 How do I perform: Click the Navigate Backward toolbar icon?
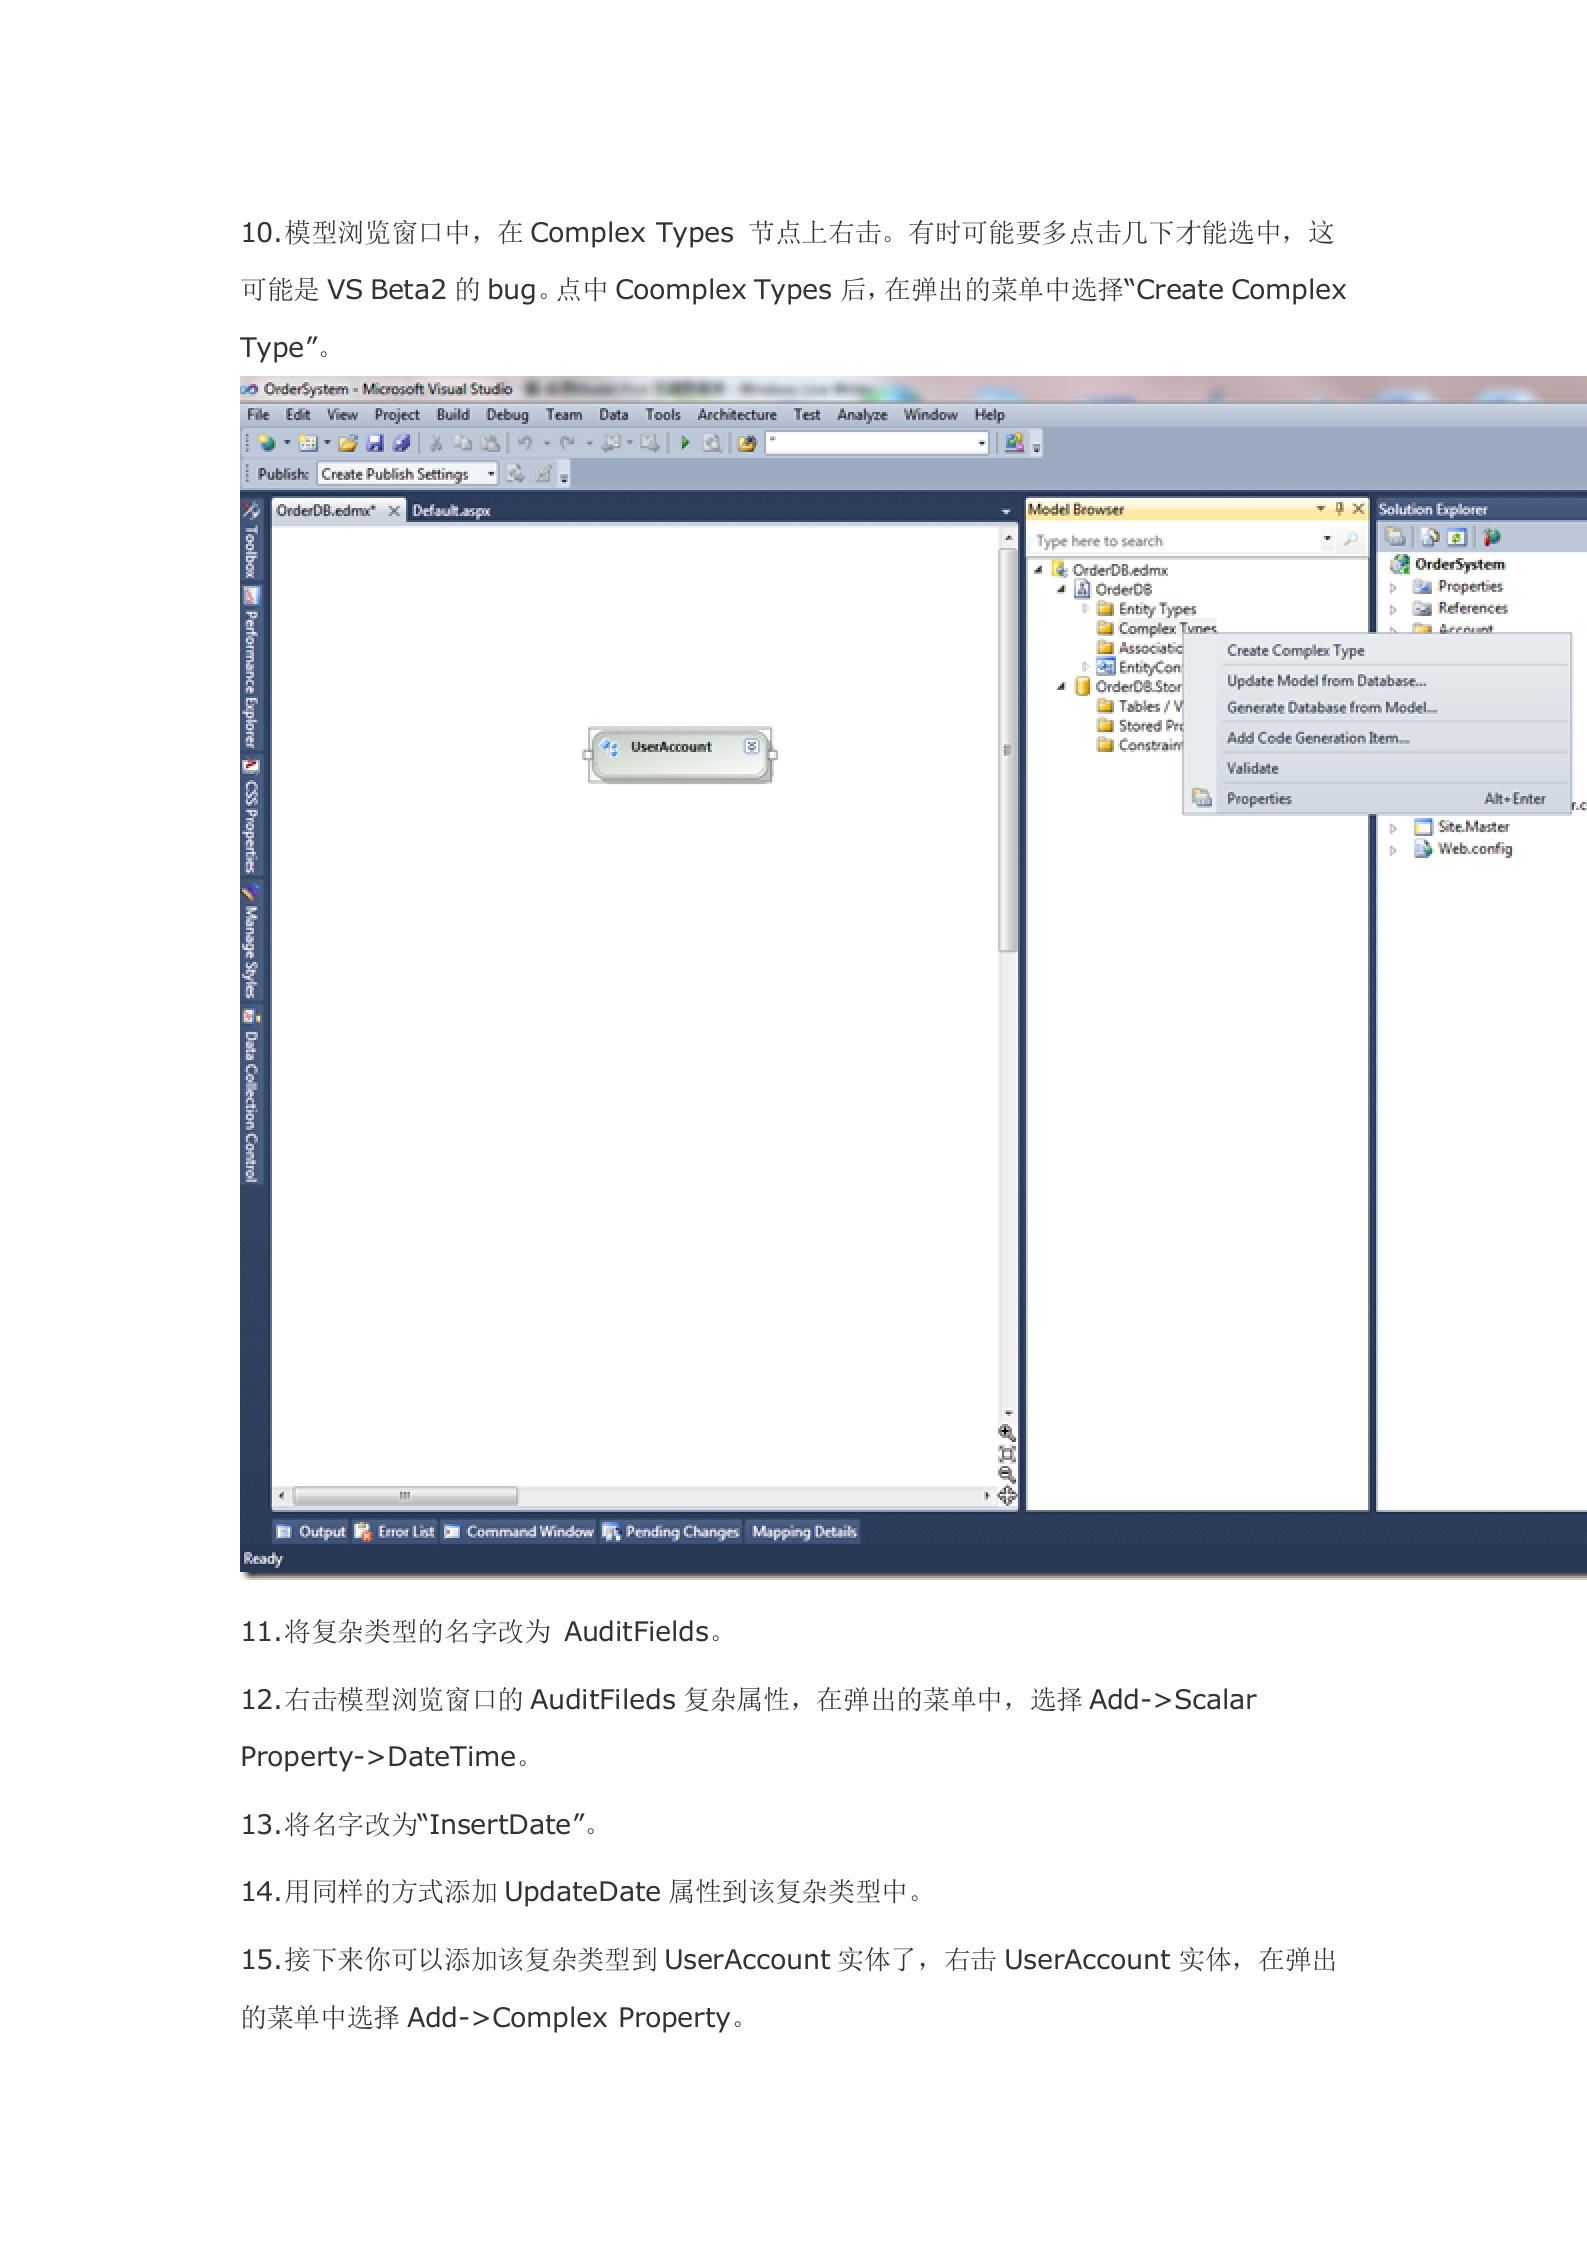click(611, 443)
